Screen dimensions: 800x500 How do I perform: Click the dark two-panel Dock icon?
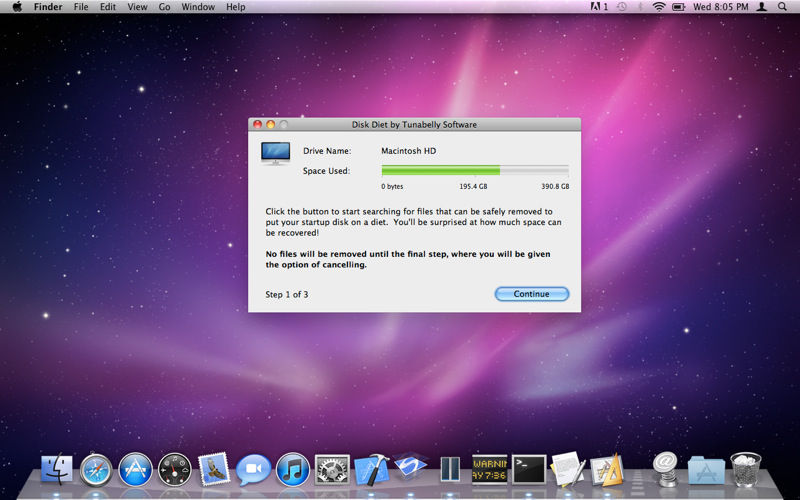pyautogui.click(x=450, y=469)
